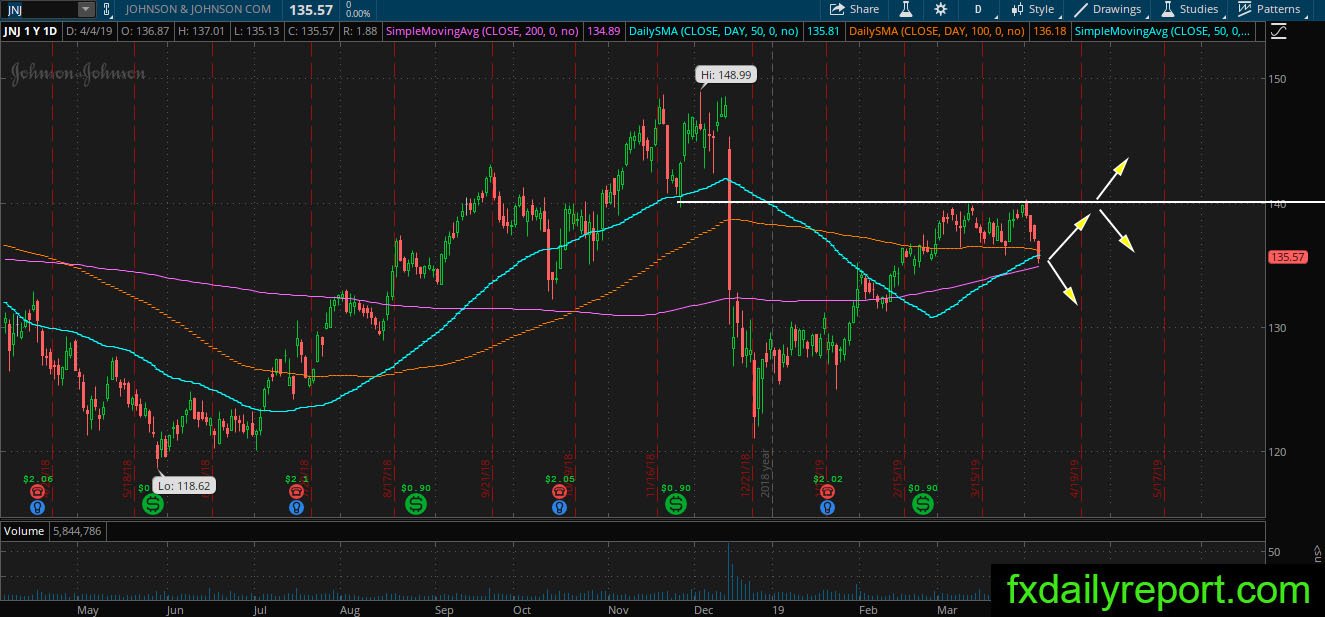
Task: Open the Share menu
Action: (x=853, y=9)
